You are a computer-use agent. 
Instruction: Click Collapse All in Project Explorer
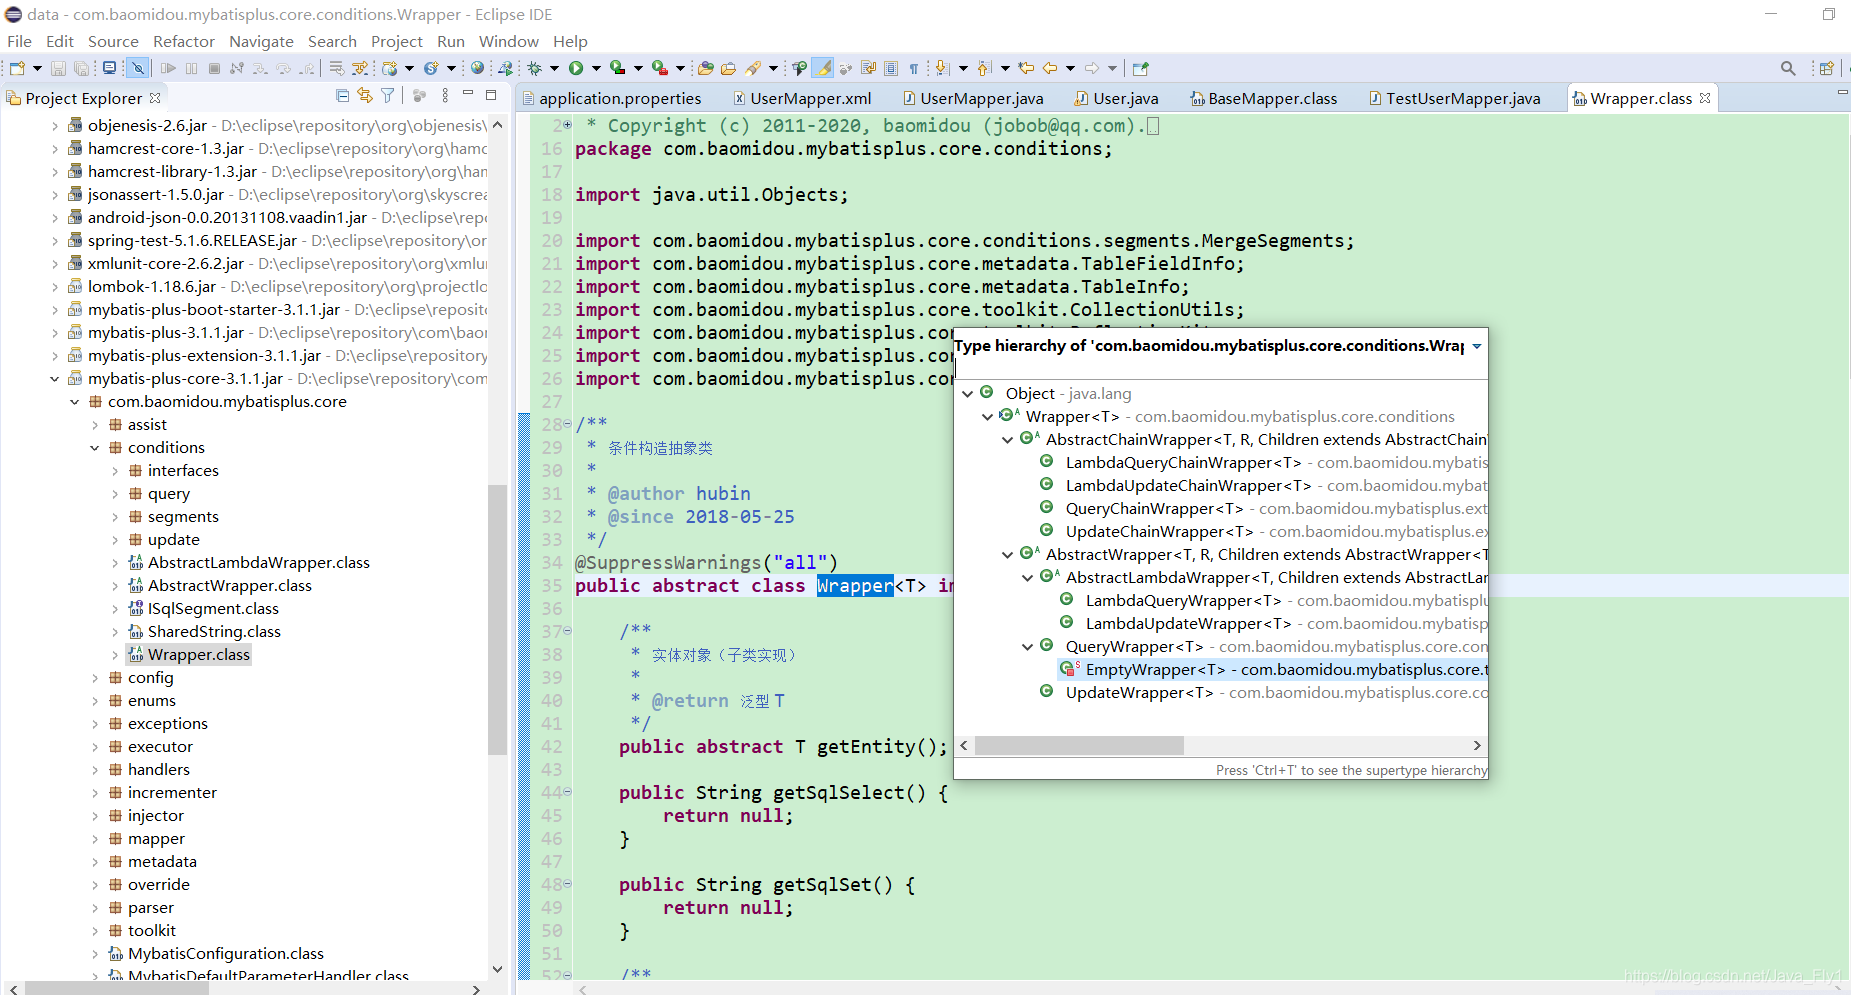(343, 96)
